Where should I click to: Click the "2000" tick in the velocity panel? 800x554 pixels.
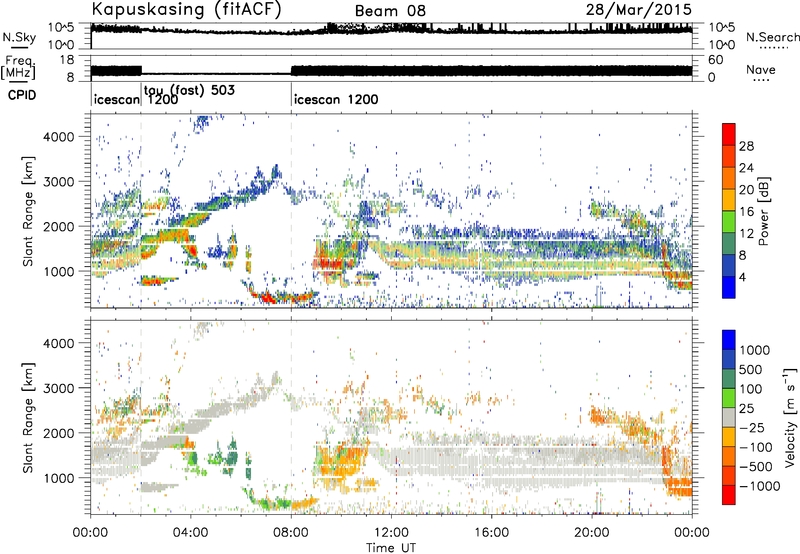(58, 433)
